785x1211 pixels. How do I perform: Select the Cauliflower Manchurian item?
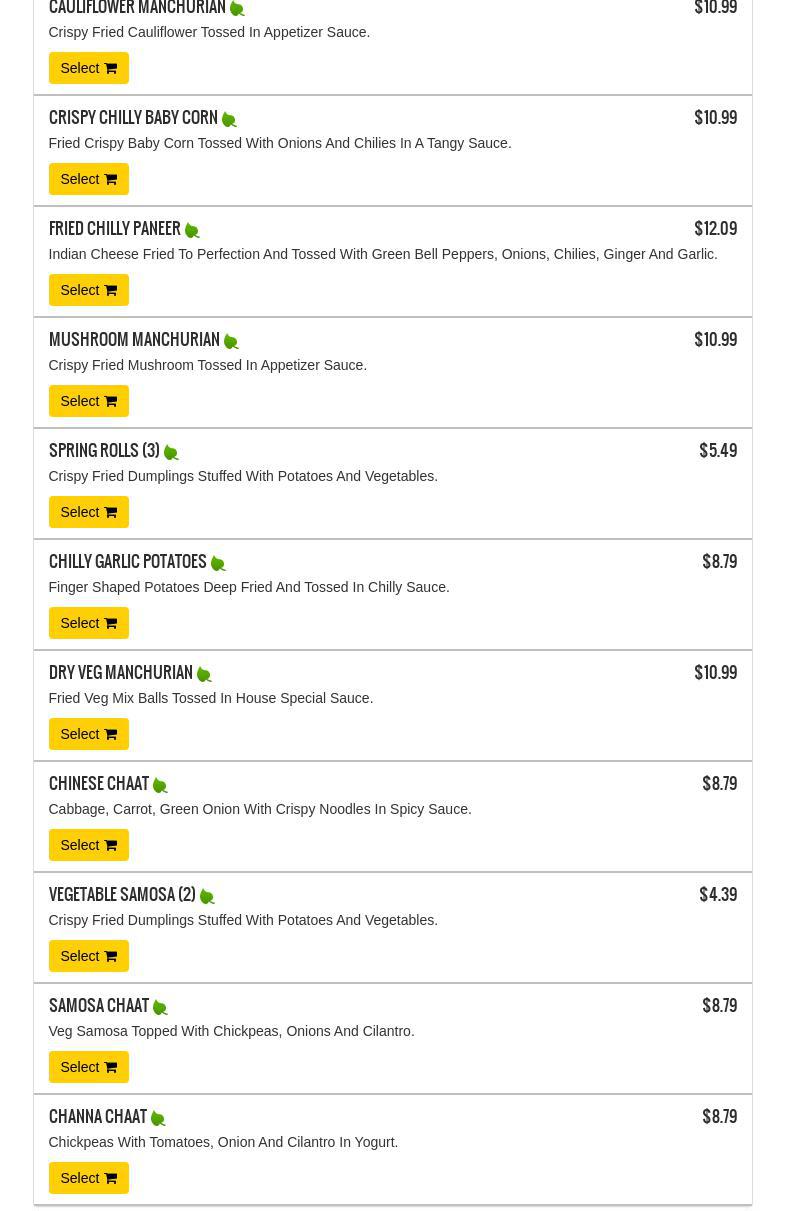tap(88, 68)
